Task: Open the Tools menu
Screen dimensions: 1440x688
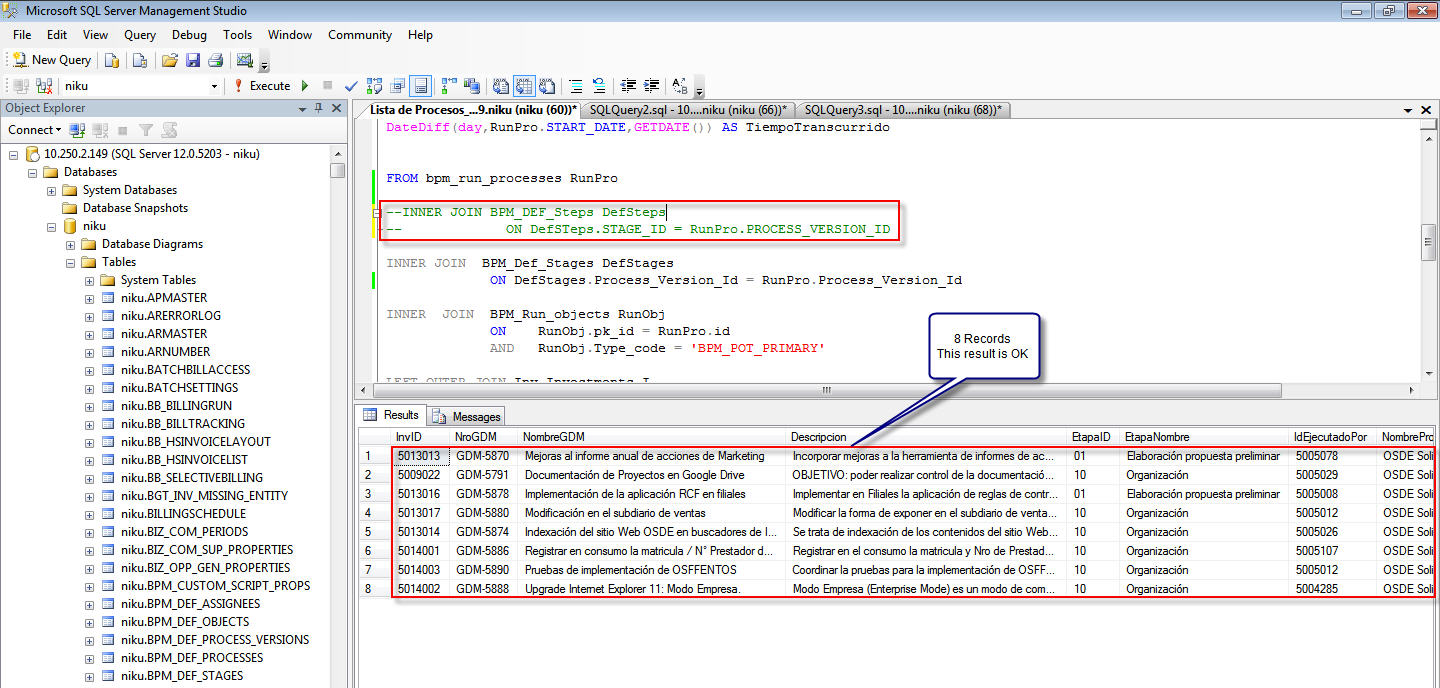Action: (x=237, y=35)
